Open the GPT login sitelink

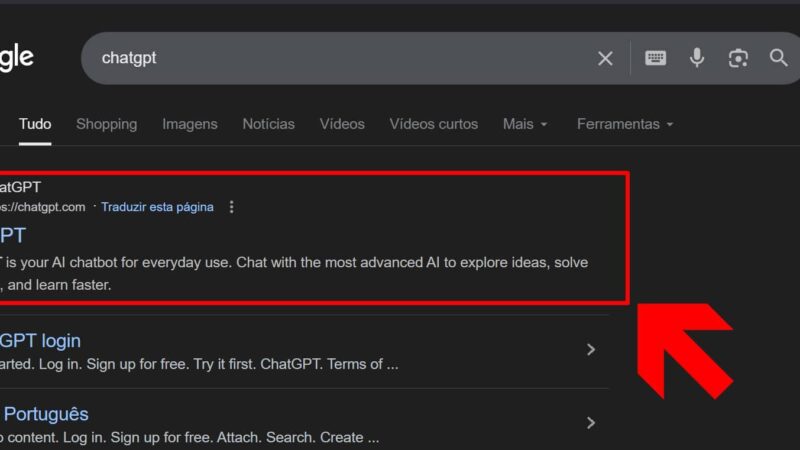point(40,341)
